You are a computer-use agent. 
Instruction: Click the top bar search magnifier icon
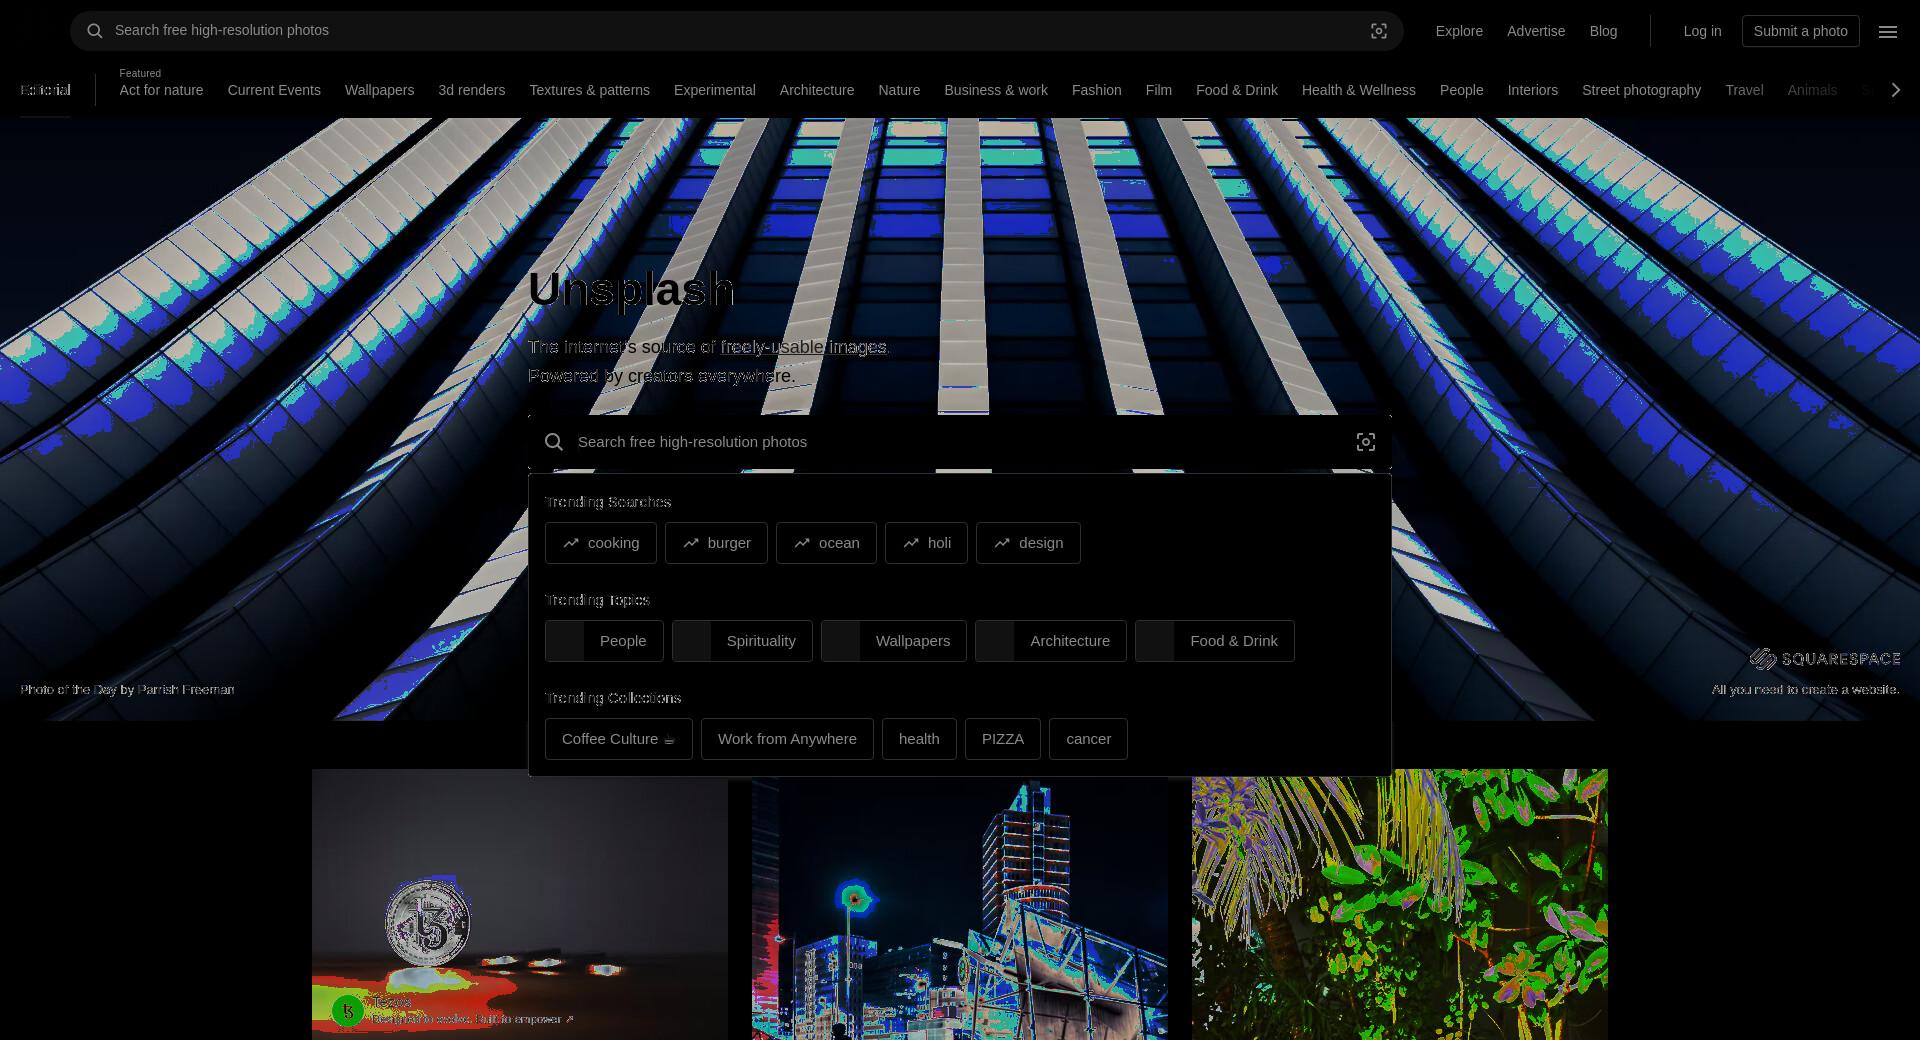coord(95,31)
